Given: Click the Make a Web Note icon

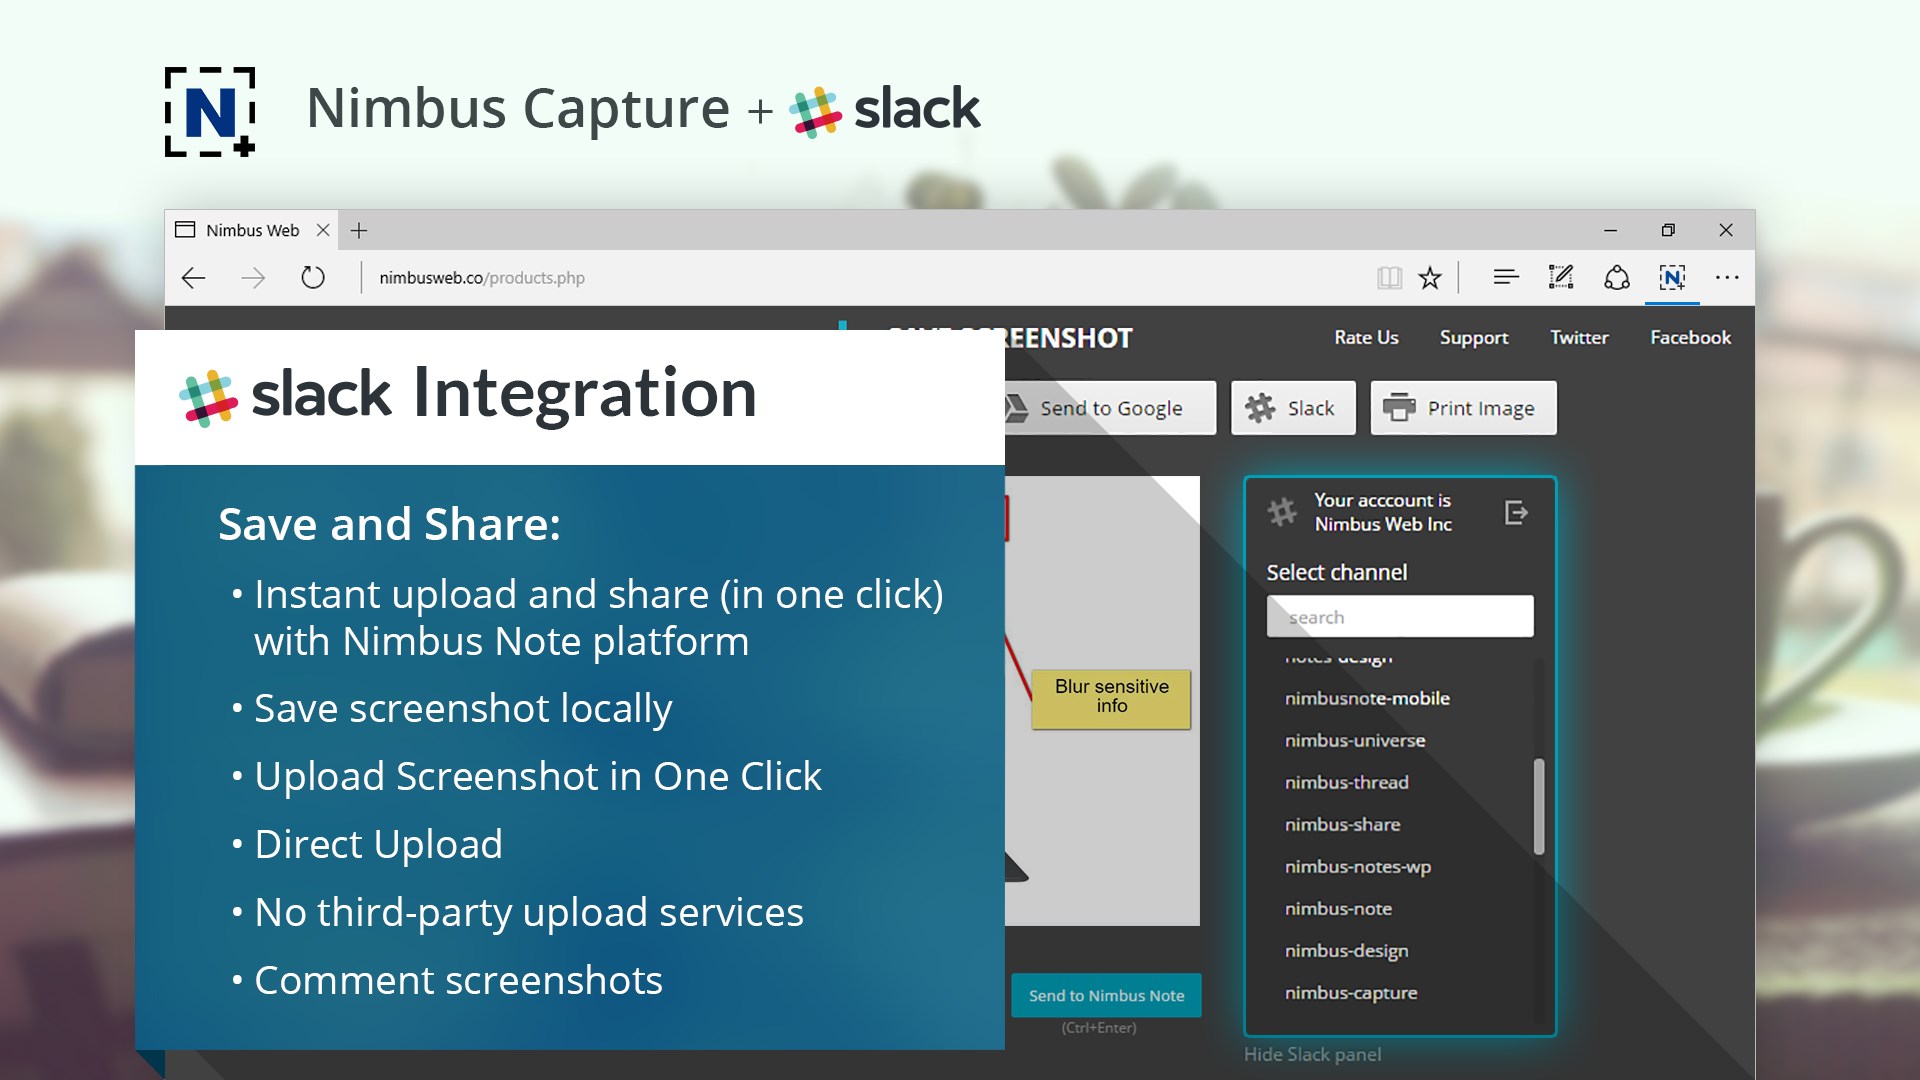Looking at the screenshot, I should coord(1560,278).
